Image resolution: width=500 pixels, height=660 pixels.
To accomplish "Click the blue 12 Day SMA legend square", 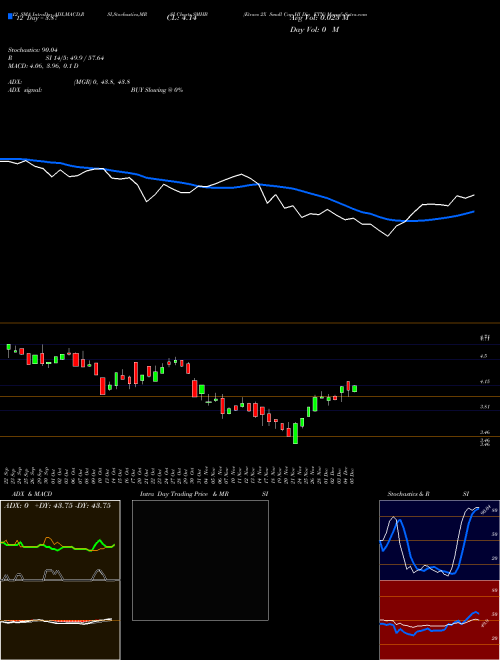I will pos(10,16).
